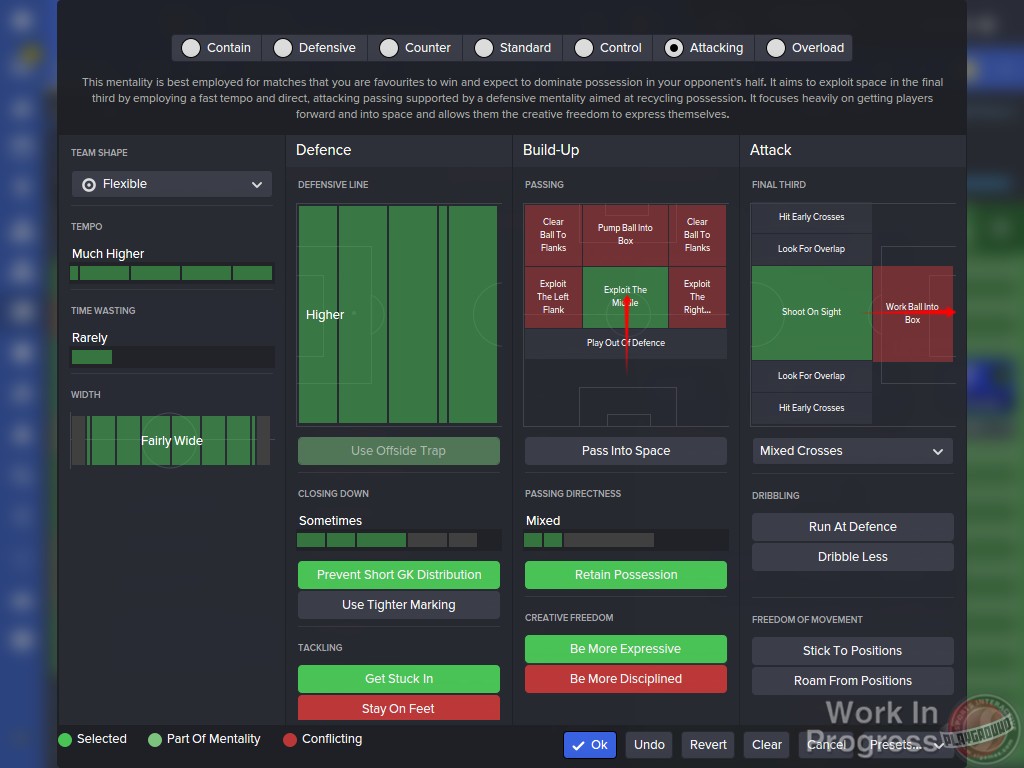Enable Use Tighter Marking
Image resolution: width=1024 pixels, height=768 pixels.
[x=398, y=605]
